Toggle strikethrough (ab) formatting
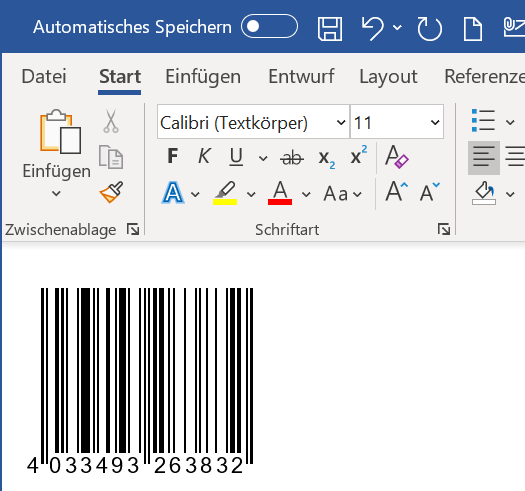The height and width of the screenshot is (491, 525). [292, 158]
